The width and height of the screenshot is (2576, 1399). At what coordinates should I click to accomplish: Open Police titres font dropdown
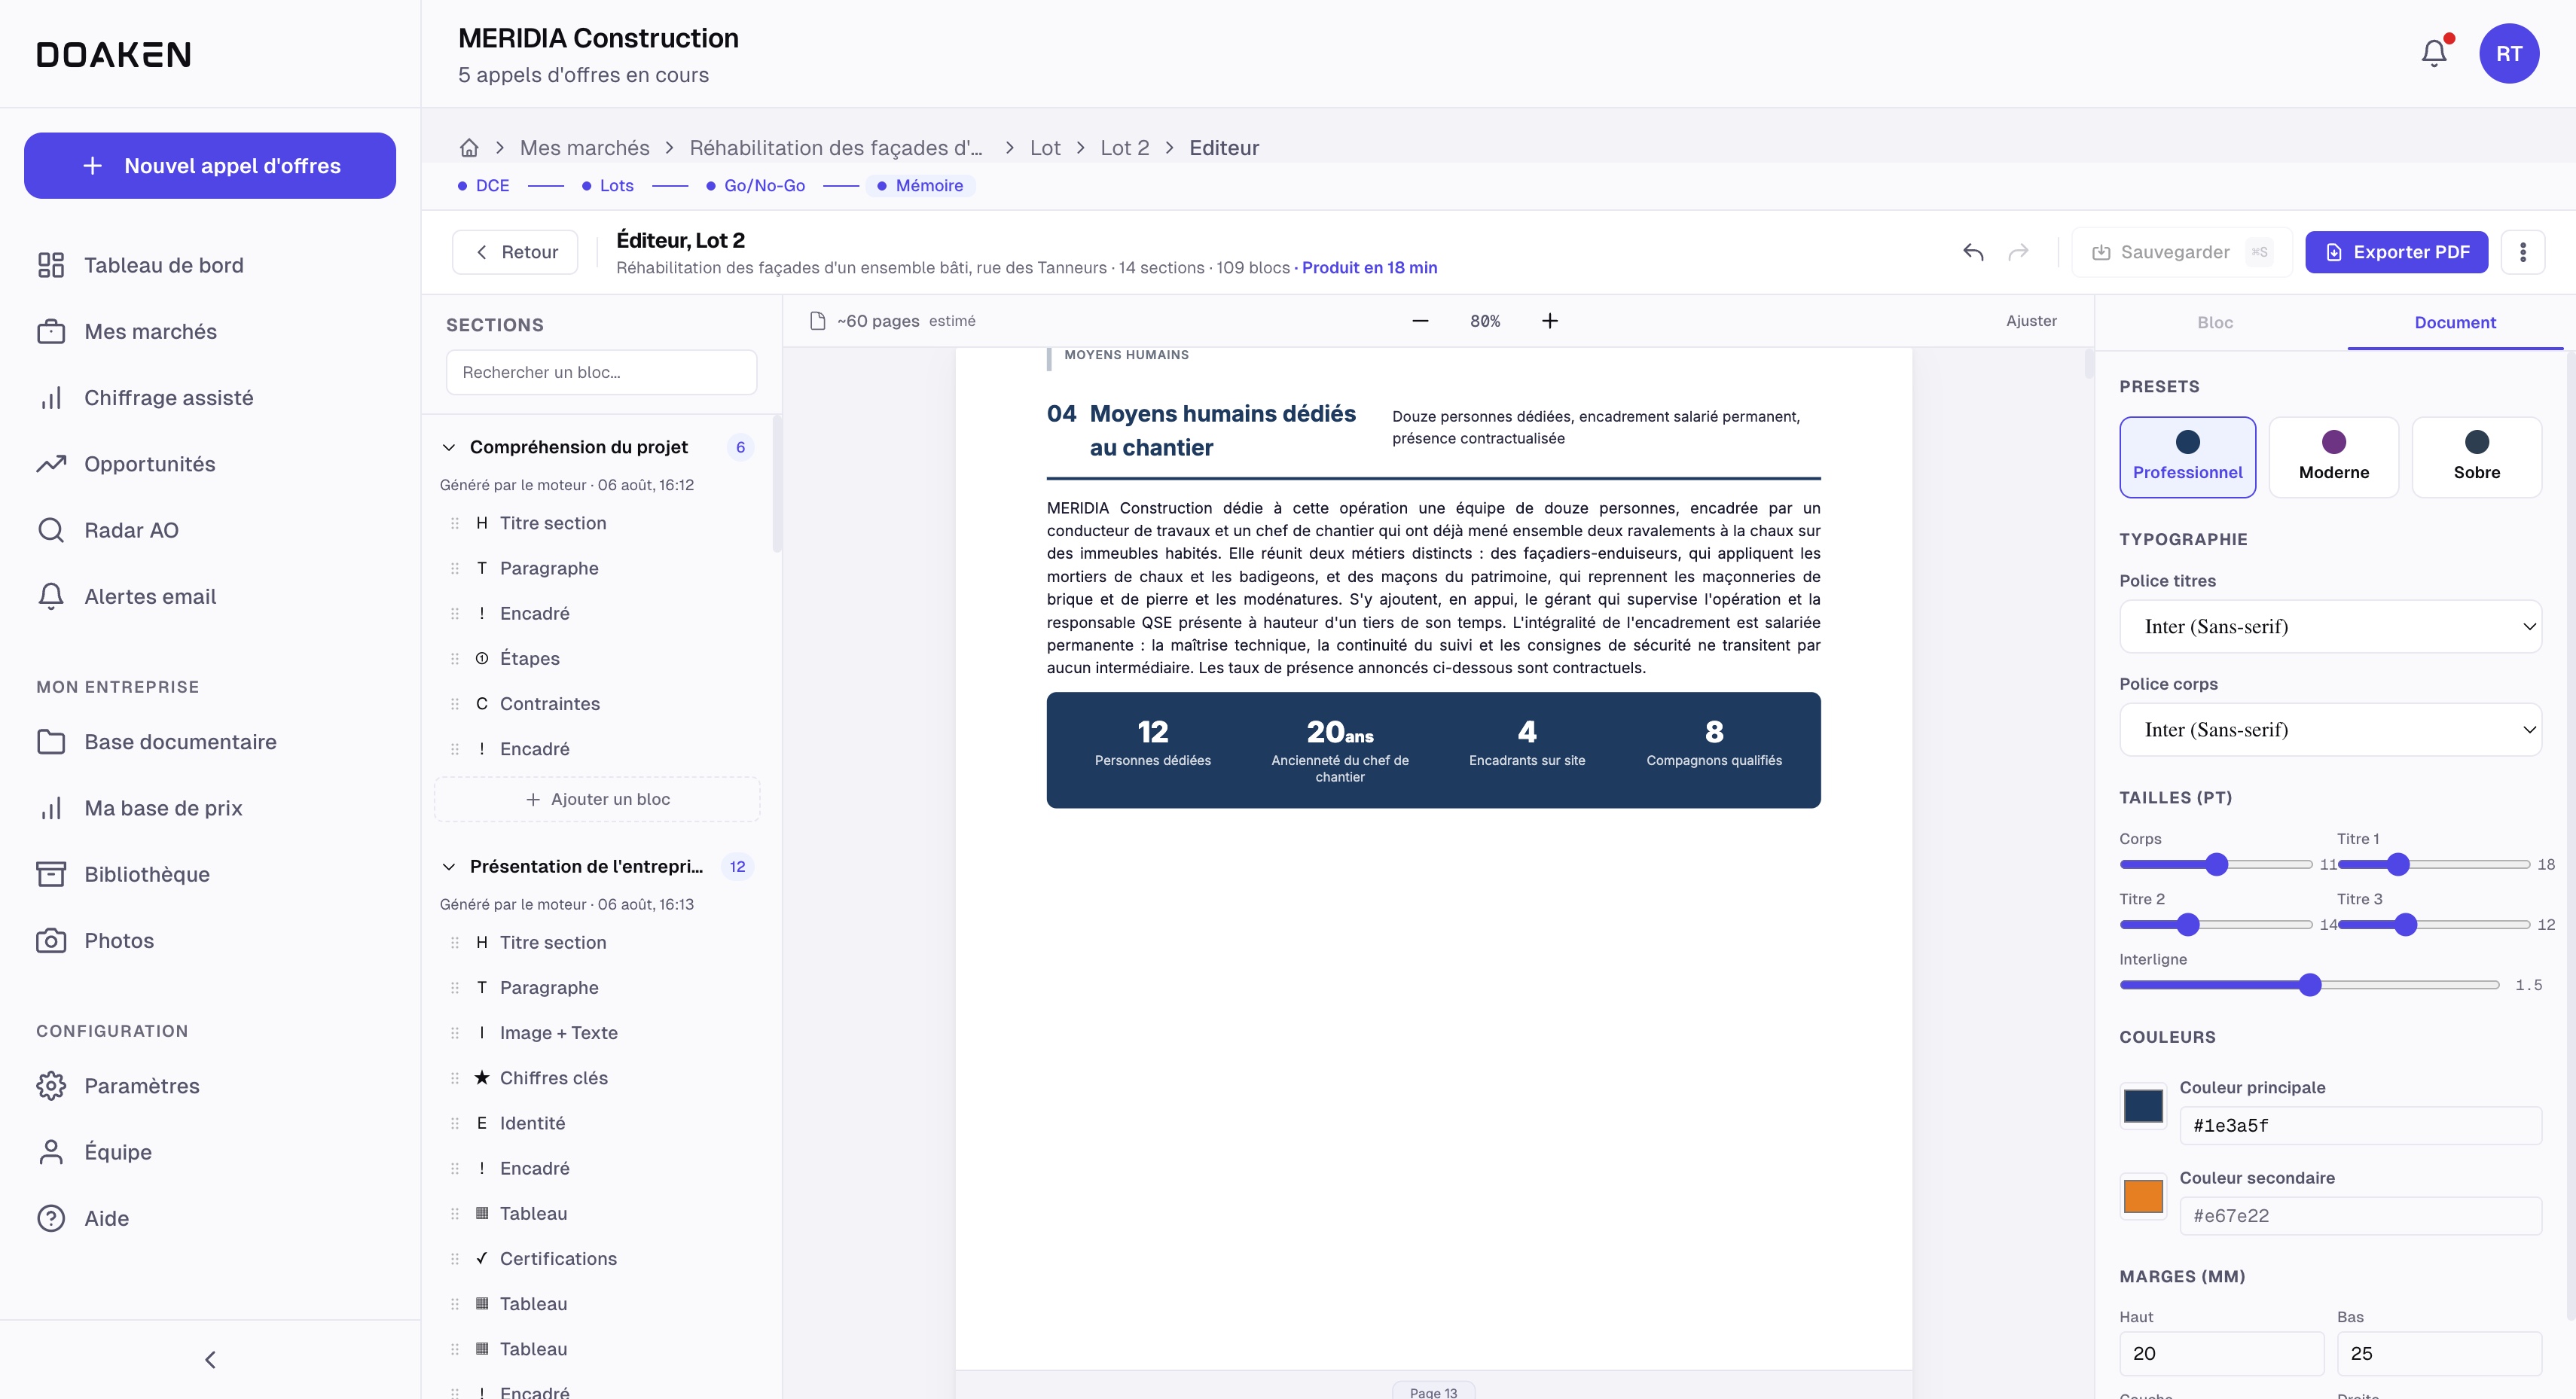[x=2330, y=627]
